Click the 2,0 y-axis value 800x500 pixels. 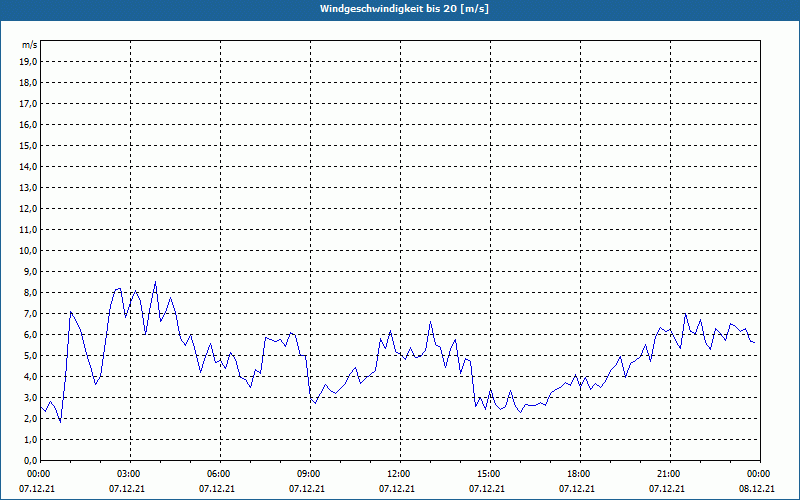tap(31, 419)
